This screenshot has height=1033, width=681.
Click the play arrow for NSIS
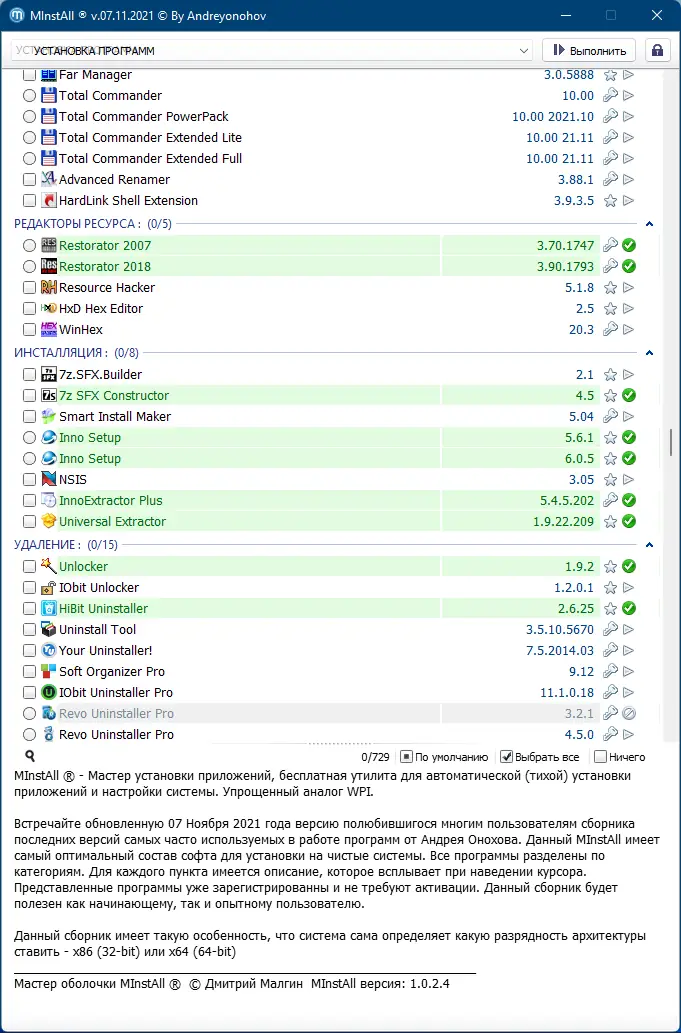629,480
